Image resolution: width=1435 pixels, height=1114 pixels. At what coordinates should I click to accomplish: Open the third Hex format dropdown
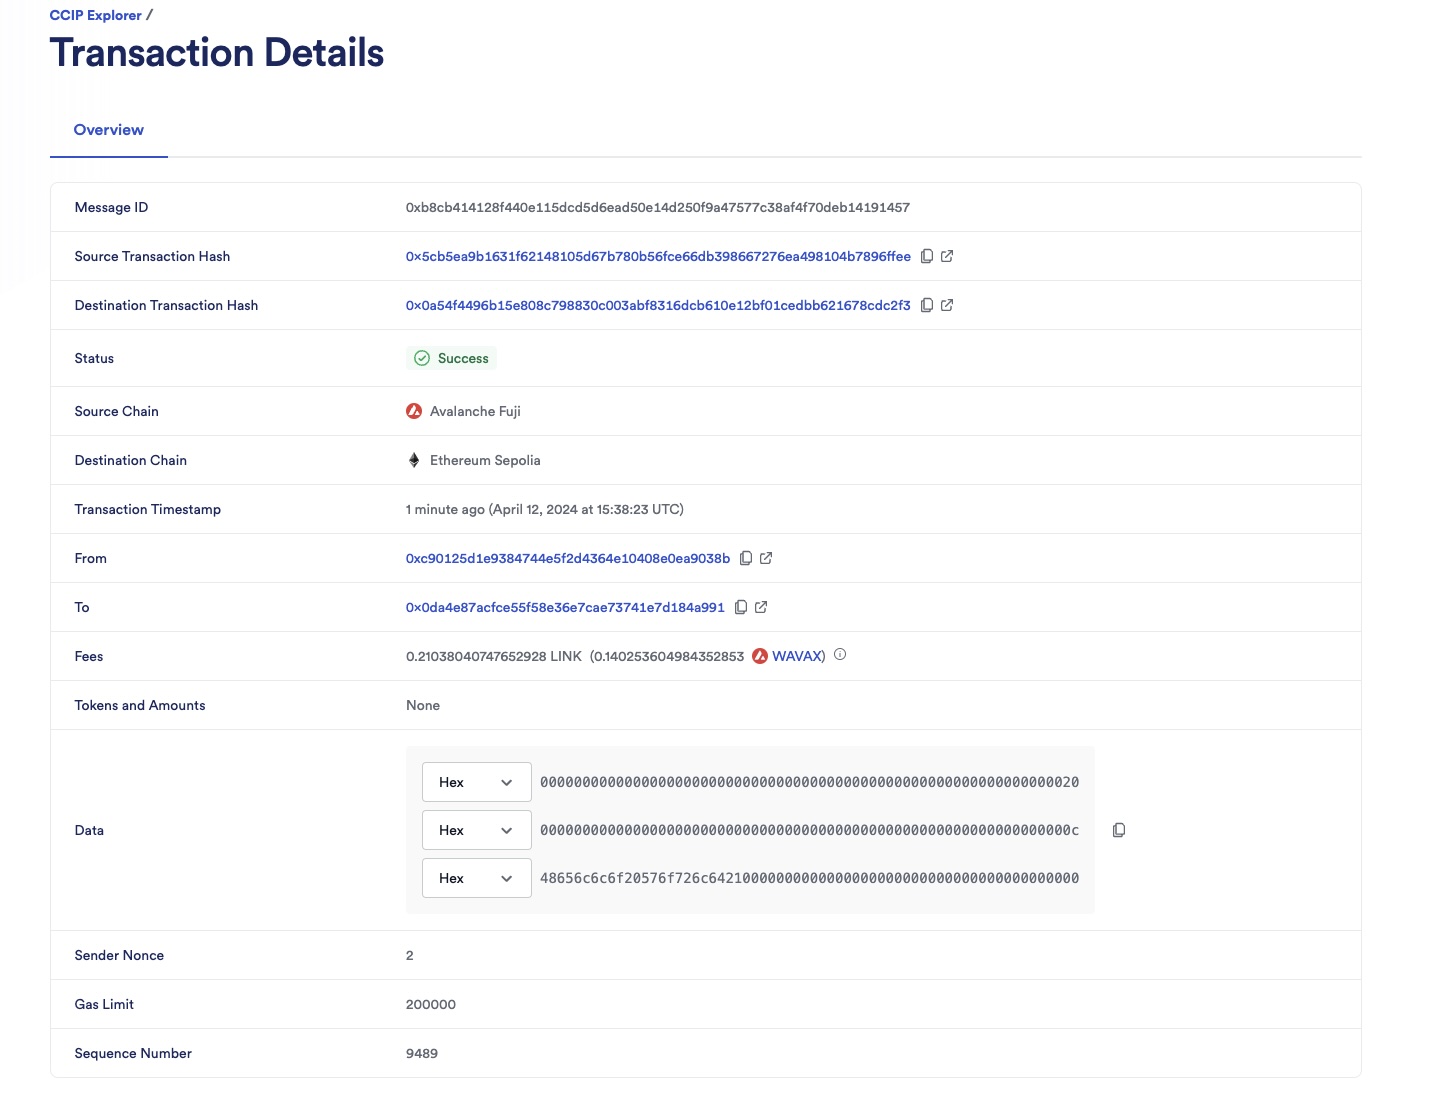tap(476, 878)
